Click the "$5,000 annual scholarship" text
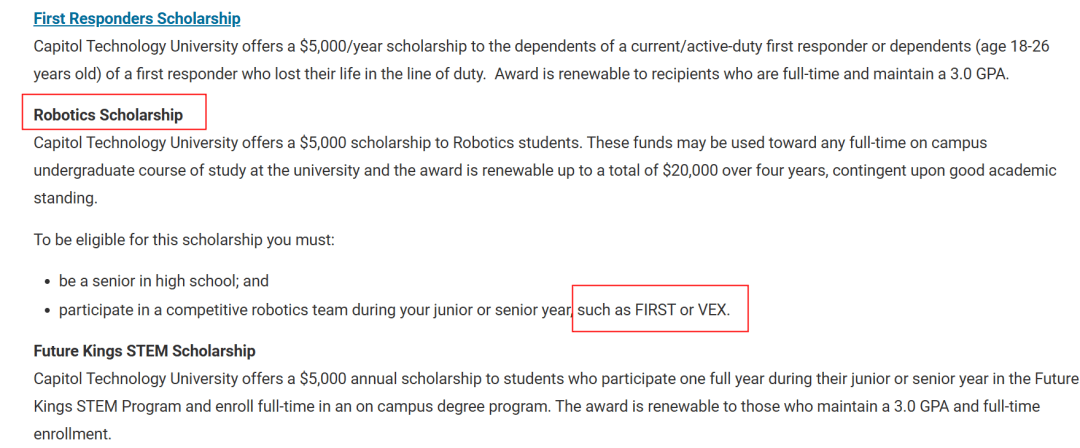Viewport: 1080px width, 448px height. (x=386, y=379)
